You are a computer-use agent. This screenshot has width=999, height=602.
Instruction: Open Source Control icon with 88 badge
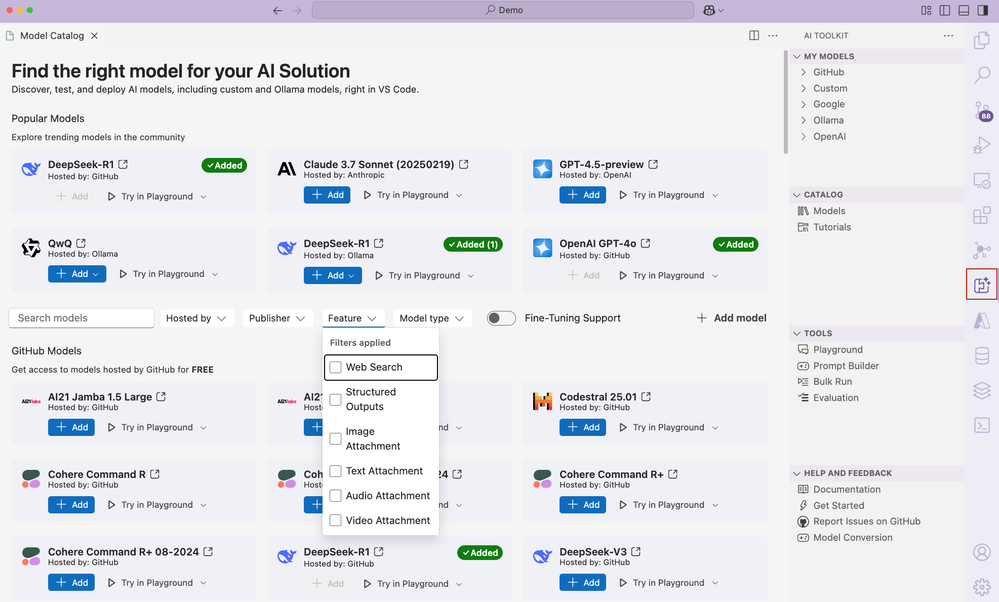(982, 111)
